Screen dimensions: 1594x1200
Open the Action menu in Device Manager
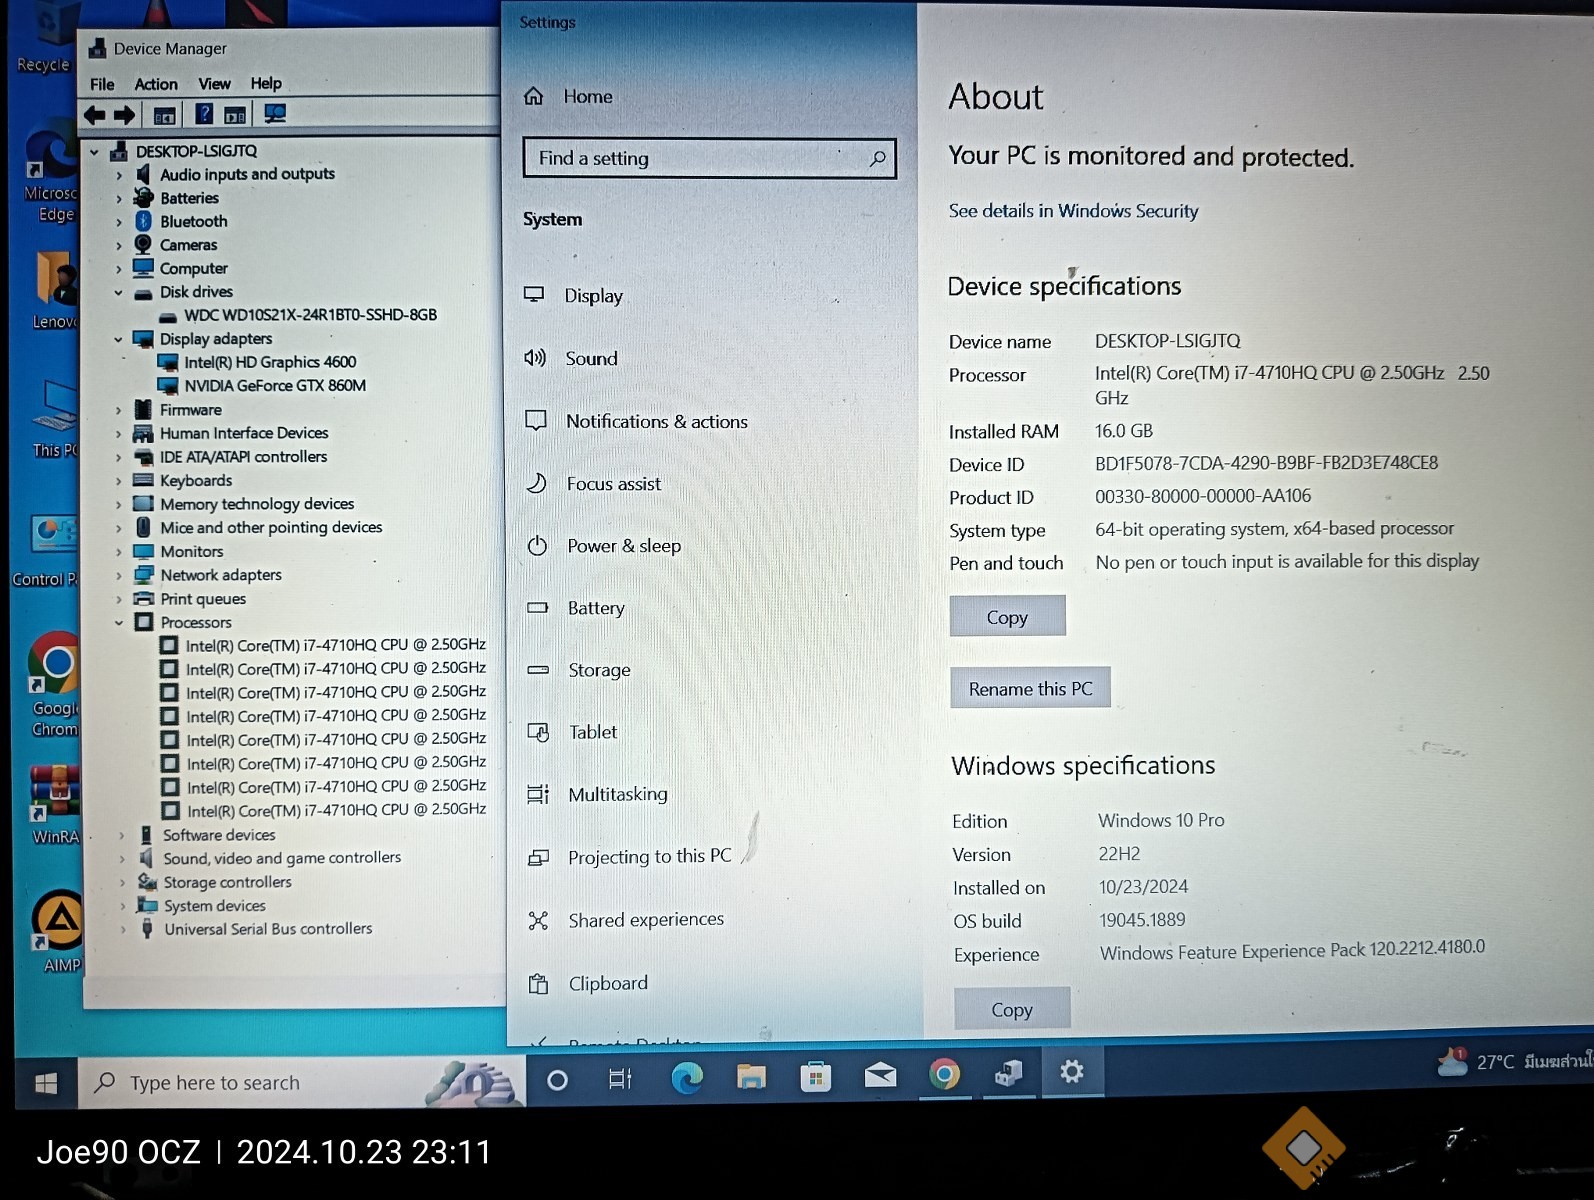156,85
